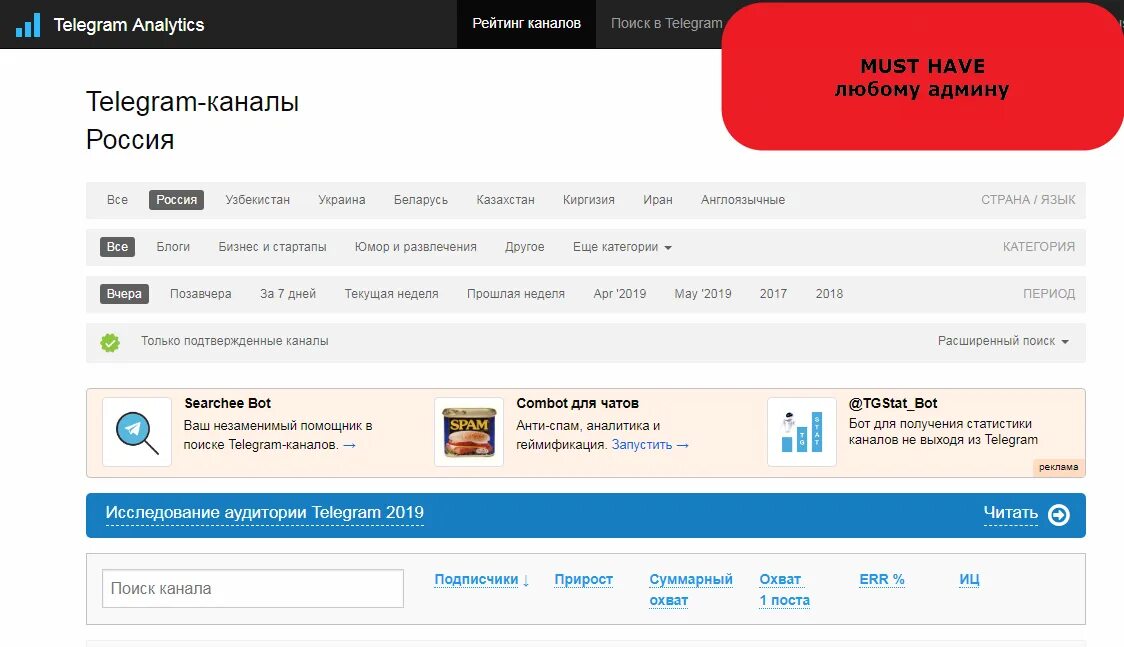The height and width of the screenshot is (647, 1124).
Task: Open the Searchee Bot title link
Action: click(x=227, y=403)
